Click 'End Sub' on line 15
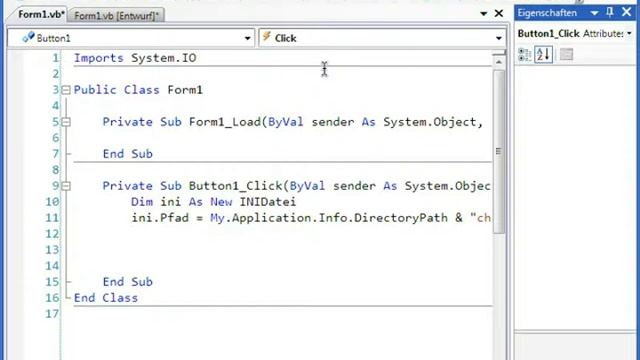Viewport: 640px width, 360px height. (x=128, y=282)
